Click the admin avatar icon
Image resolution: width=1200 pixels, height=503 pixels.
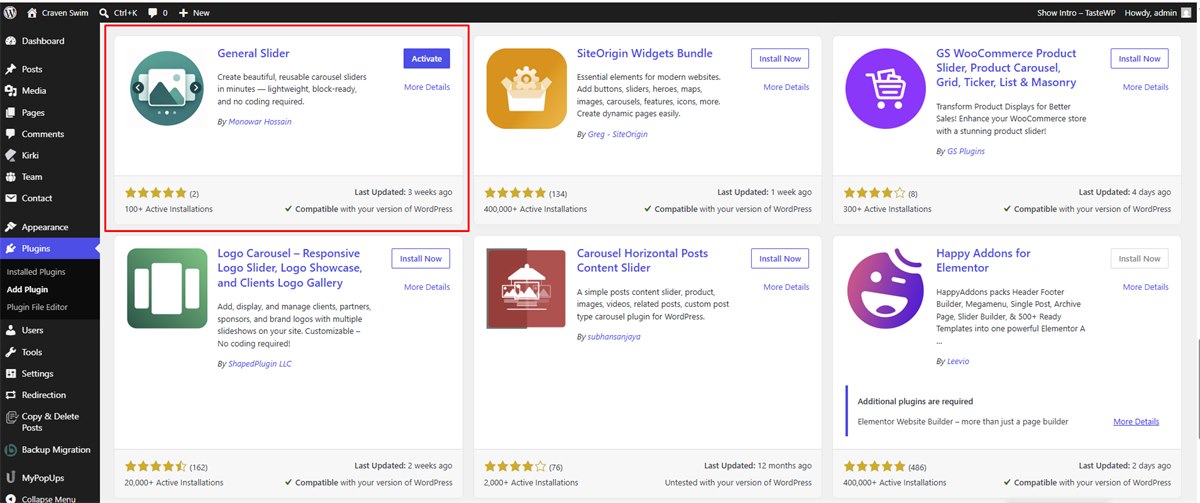tap(1187, 12)
